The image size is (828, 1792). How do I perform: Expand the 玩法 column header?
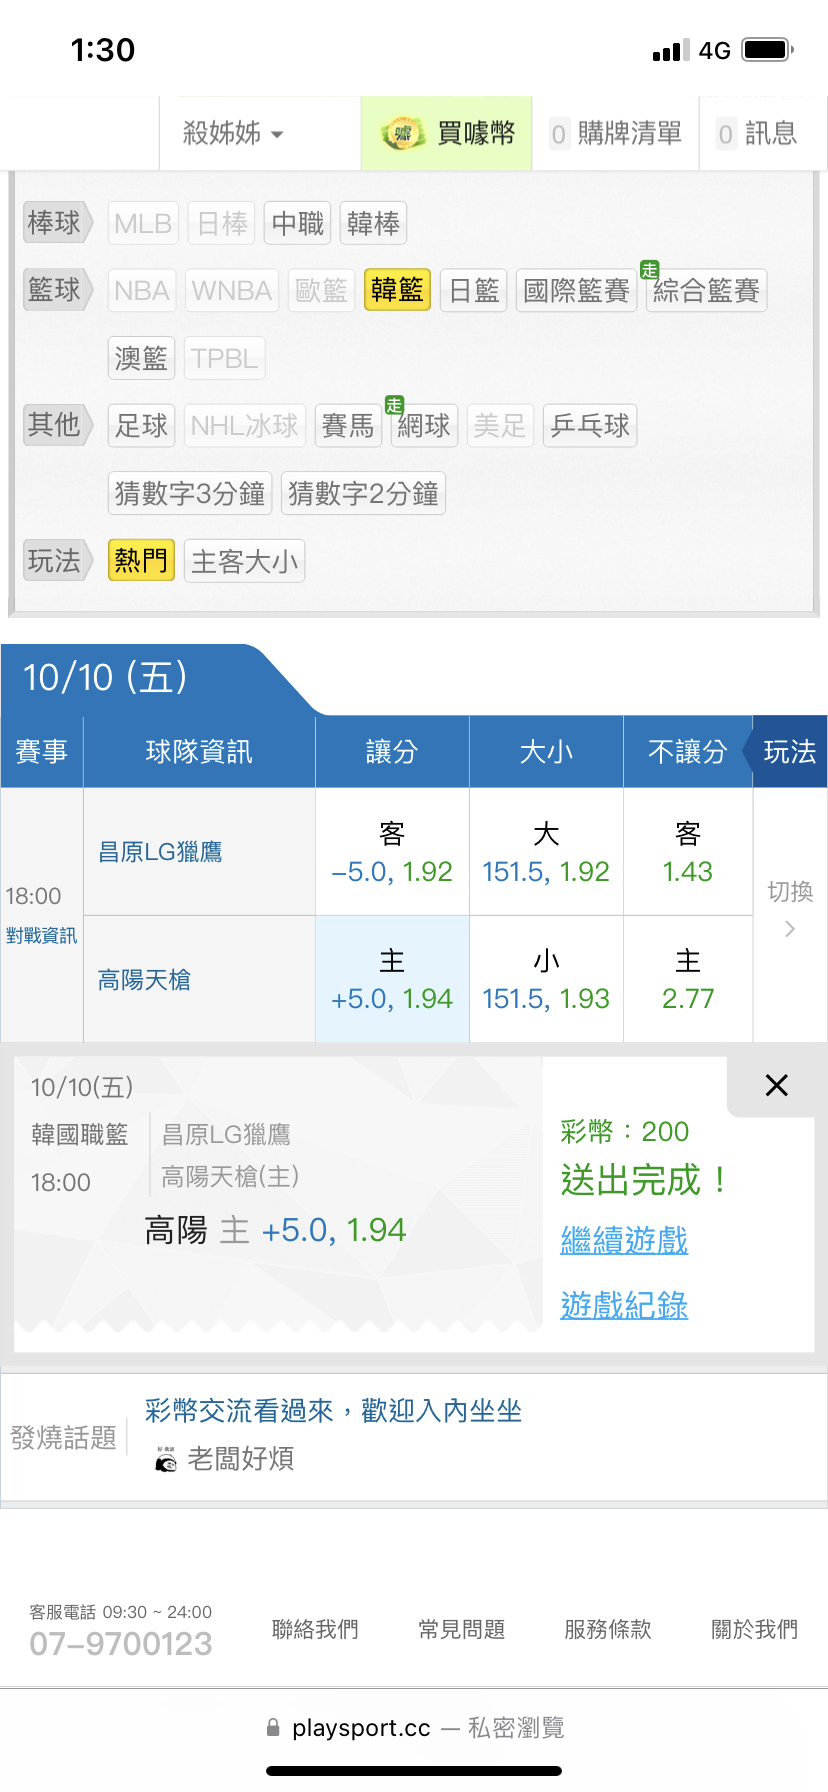789,752
